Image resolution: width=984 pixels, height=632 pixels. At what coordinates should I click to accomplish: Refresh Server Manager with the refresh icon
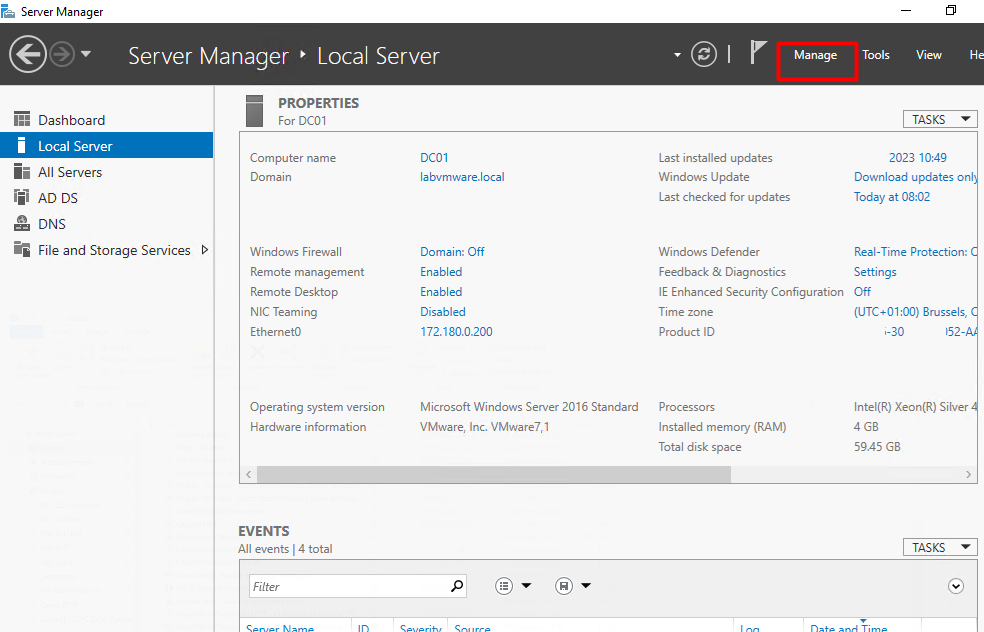[x=703, y=54]
